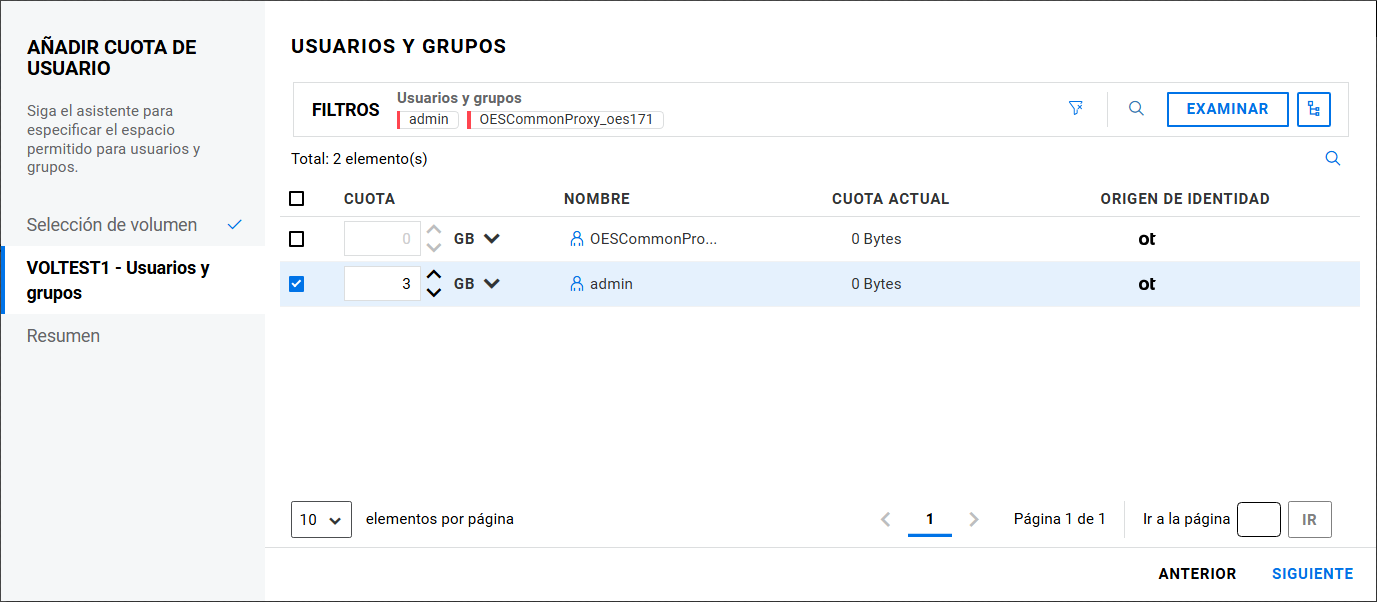Open the Resumen step in the wizard
Viewport: 1377px width, 602px height.
click(64, 336)
